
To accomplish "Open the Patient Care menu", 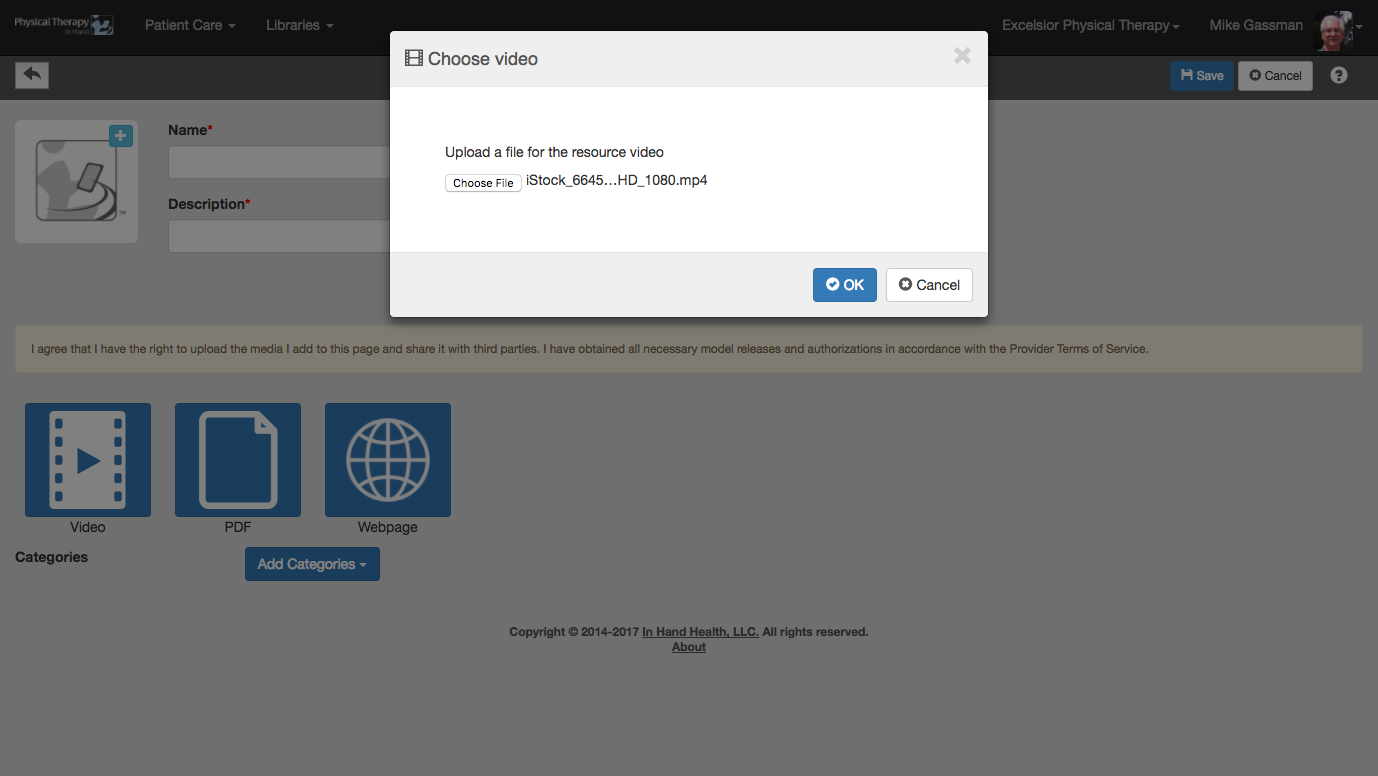I will click(190, 25).
